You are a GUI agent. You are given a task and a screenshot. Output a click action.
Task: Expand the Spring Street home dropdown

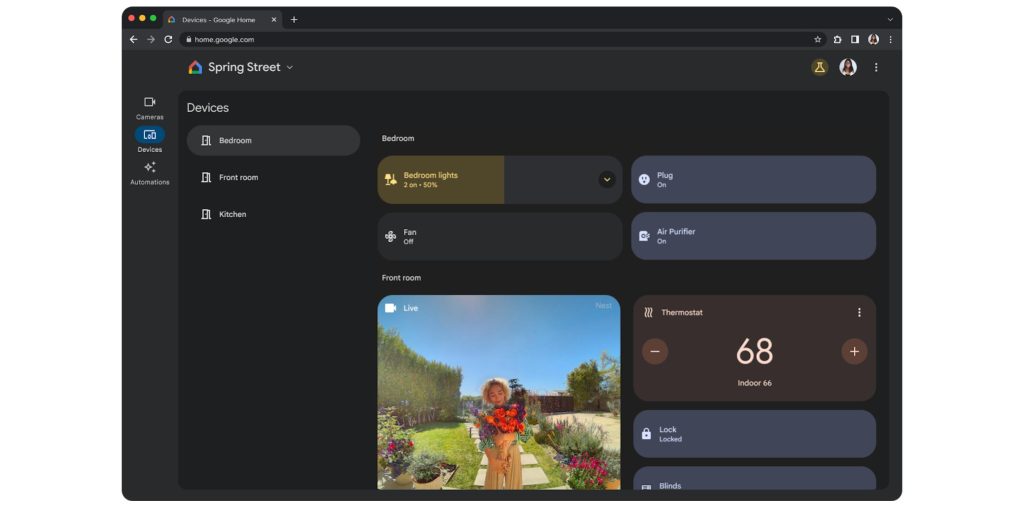click(290, 67)
